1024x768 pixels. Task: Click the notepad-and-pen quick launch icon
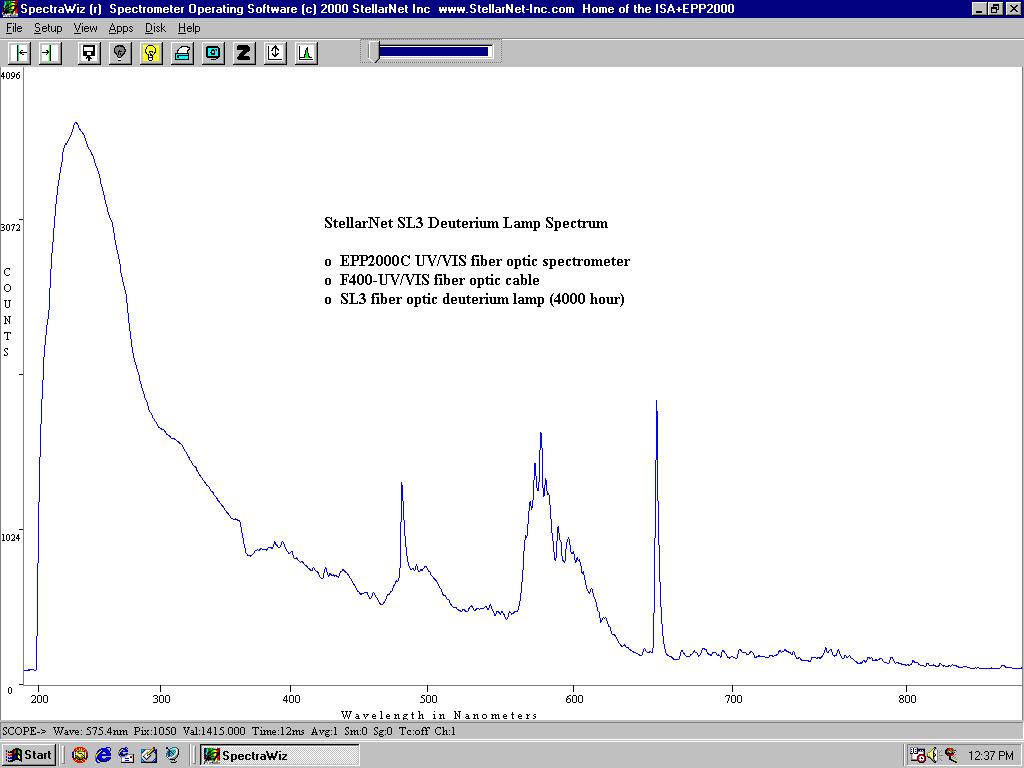[x=149, y=756]
